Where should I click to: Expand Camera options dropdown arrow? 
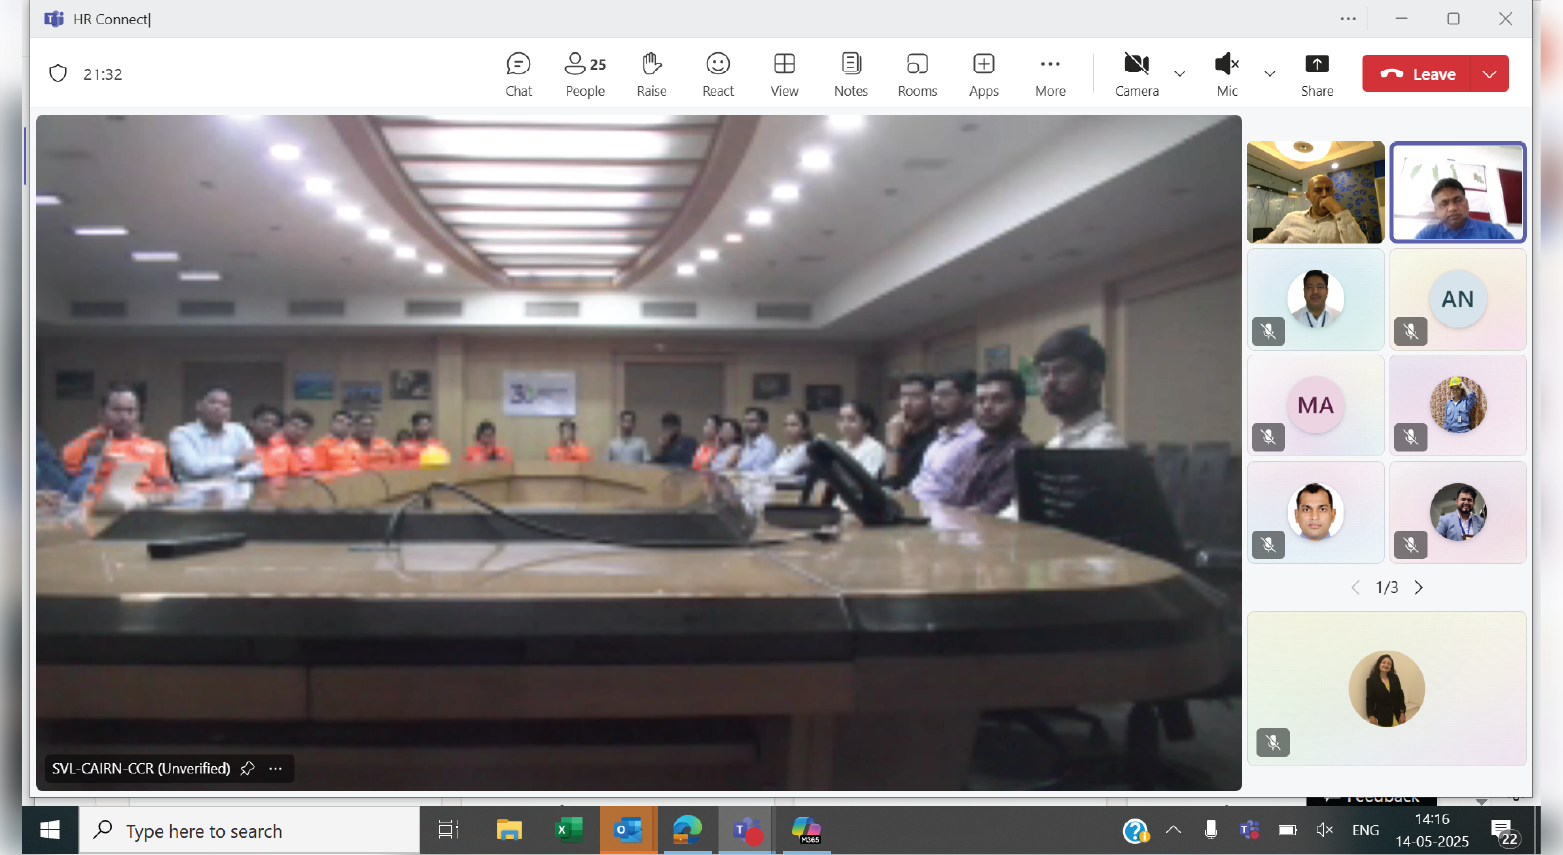click(1180, 74)
